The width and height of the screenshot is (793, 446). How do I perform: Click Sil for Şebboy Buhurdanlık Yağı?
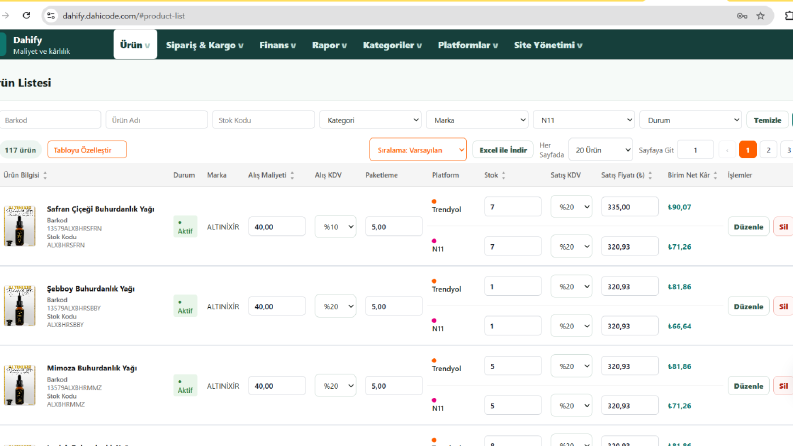783,306
